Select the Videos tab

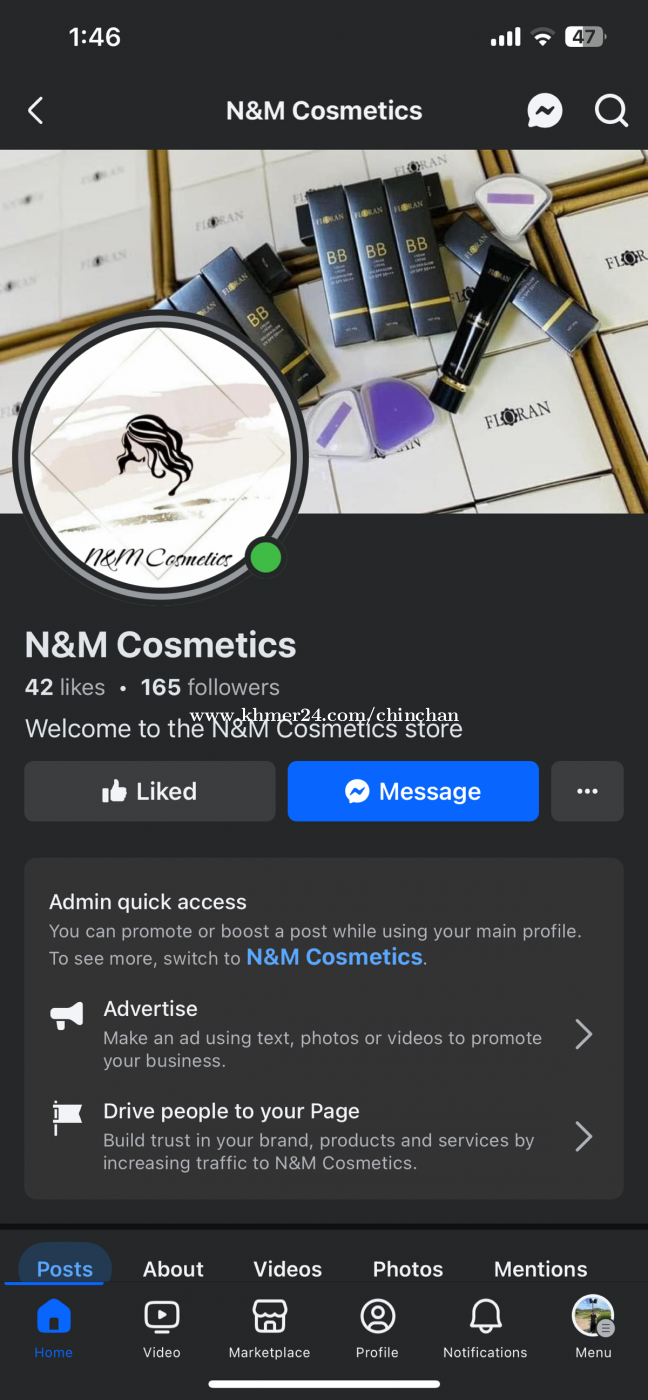click(x=288, y=1269)
